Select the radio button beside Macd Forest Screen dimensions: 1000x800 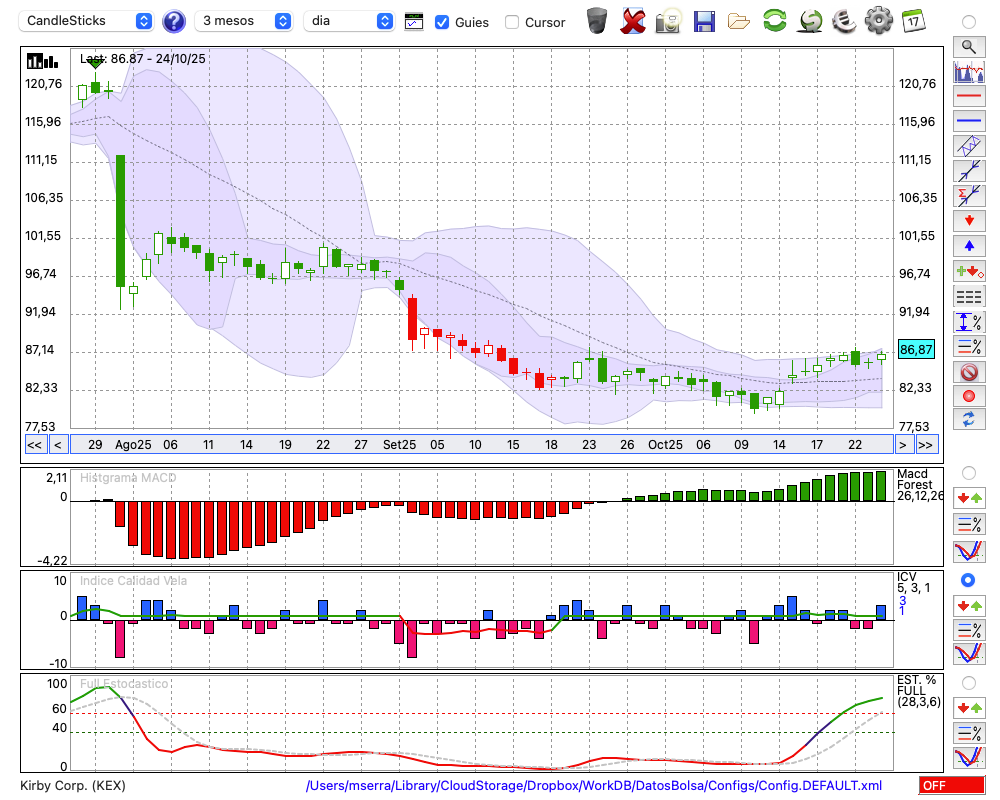[968, 472]
